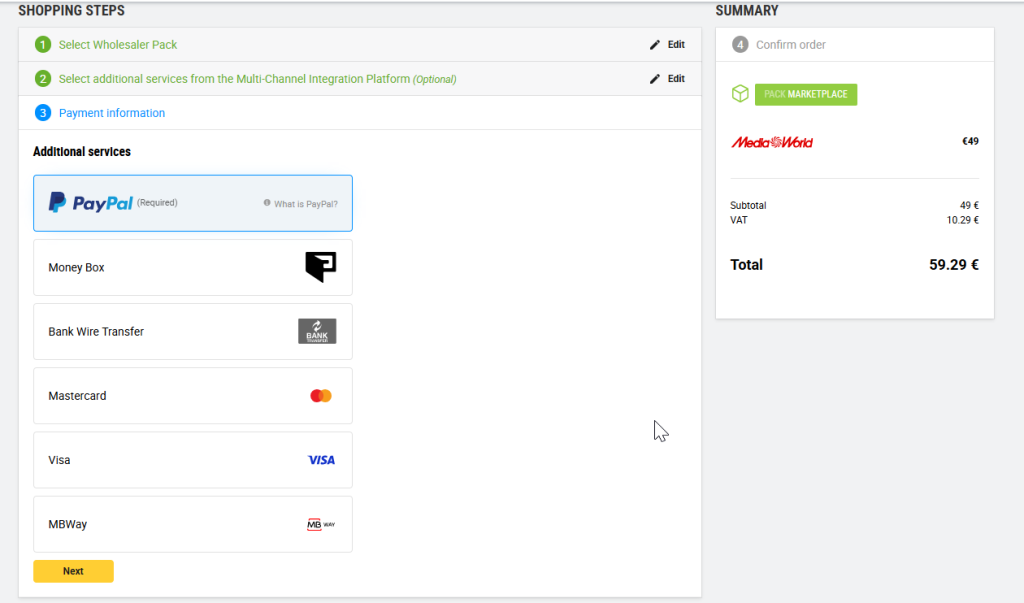Screen dimensions: 1024x603
Task: Click the MB Way logo icon
Action: [320, 524]
